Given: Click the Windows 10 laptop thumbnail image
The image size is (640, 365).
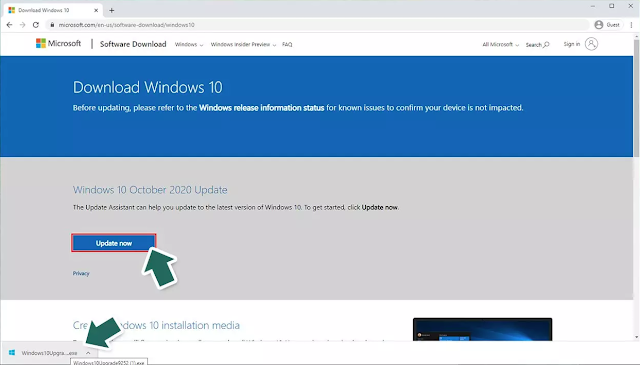Looking at the screenshot, I should click(482, 329).
